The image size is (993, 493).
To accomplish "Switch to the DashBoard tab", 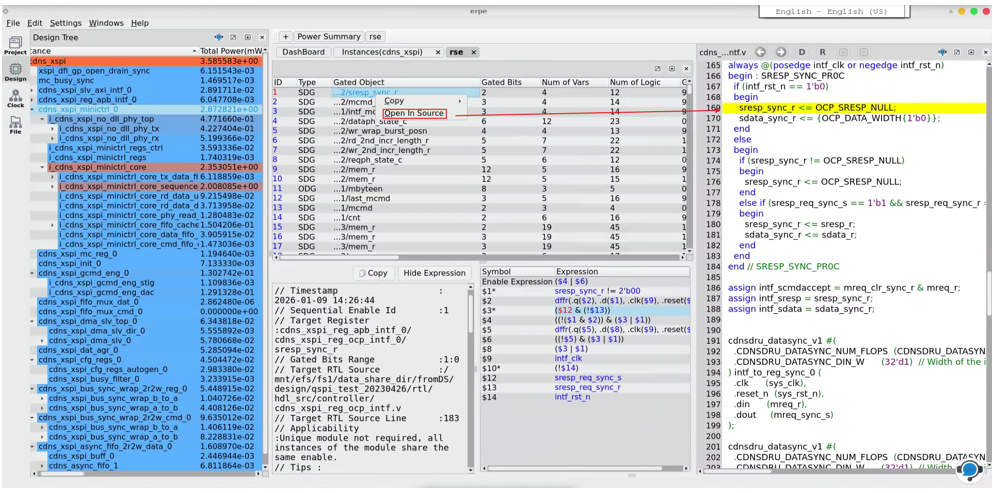I will (x=303, y=52).
